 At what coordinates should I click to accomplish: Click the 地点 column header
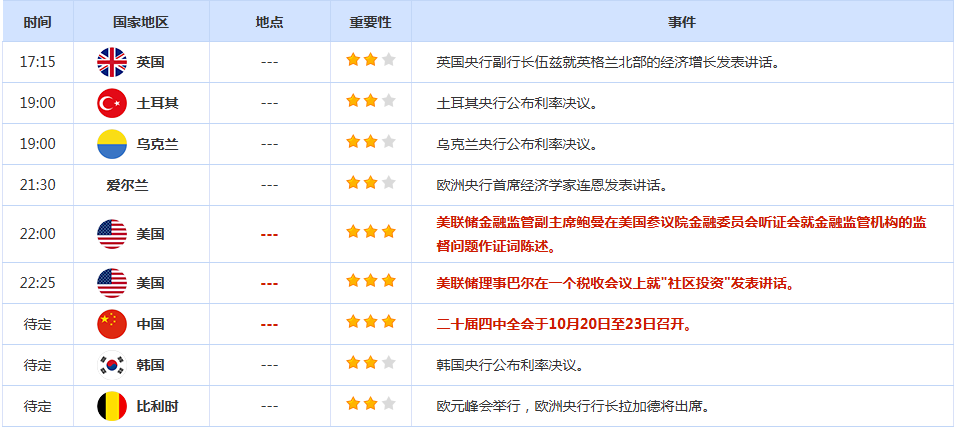269,21
